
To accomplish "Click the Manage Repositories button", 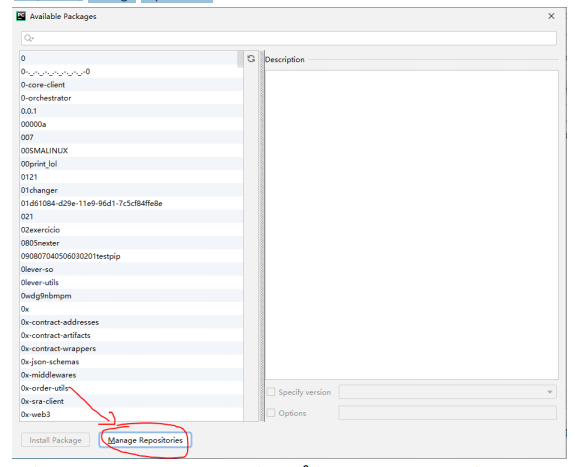I will 145,440.
